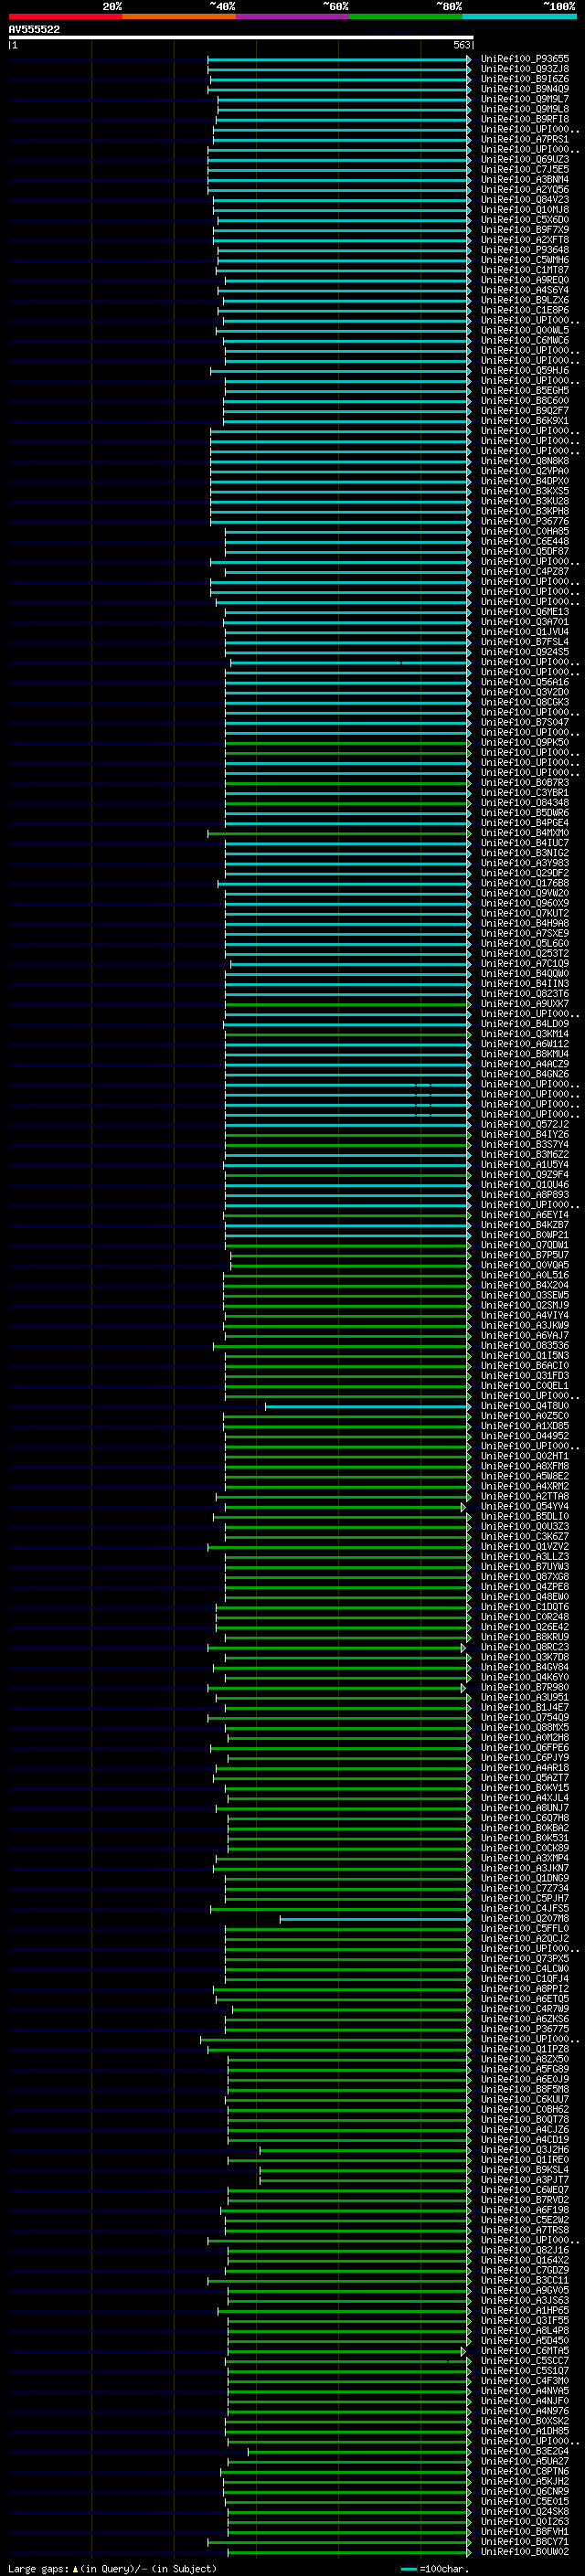Click label UniRef100_B0WP21
The image size is (585, 2576).
[525, 1235]
